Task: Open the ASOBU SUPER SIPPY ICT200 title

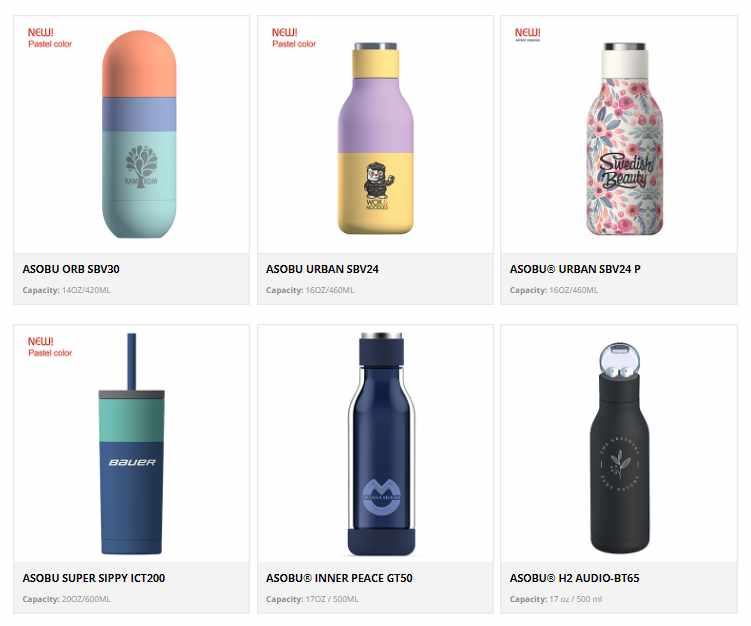Action: click(94, 578)
